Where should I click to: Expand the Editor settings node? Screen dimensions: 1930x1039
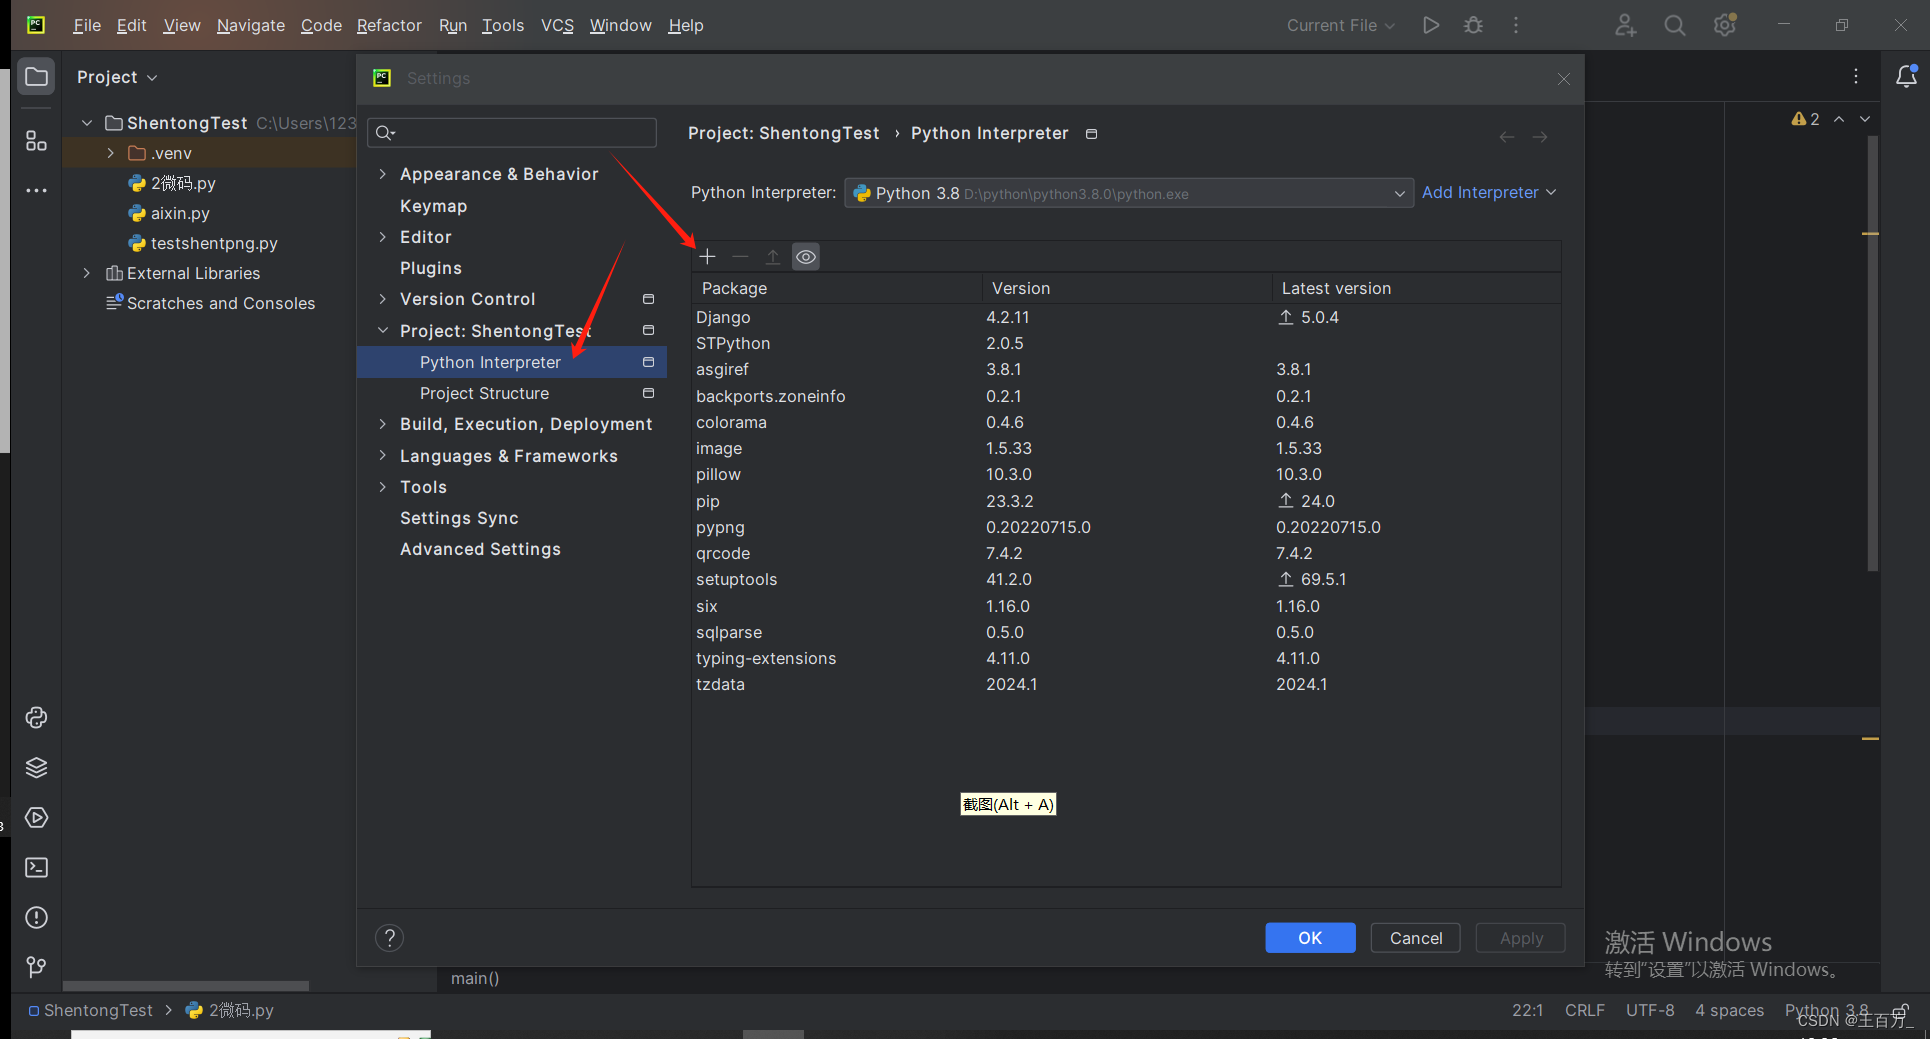(x=382, y=237)
